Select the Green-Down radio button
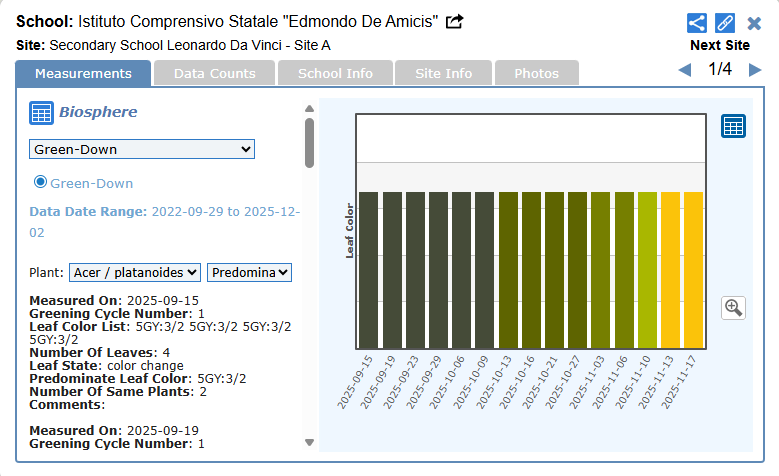This screenshot has height=476, width=779. click(41, 182)
